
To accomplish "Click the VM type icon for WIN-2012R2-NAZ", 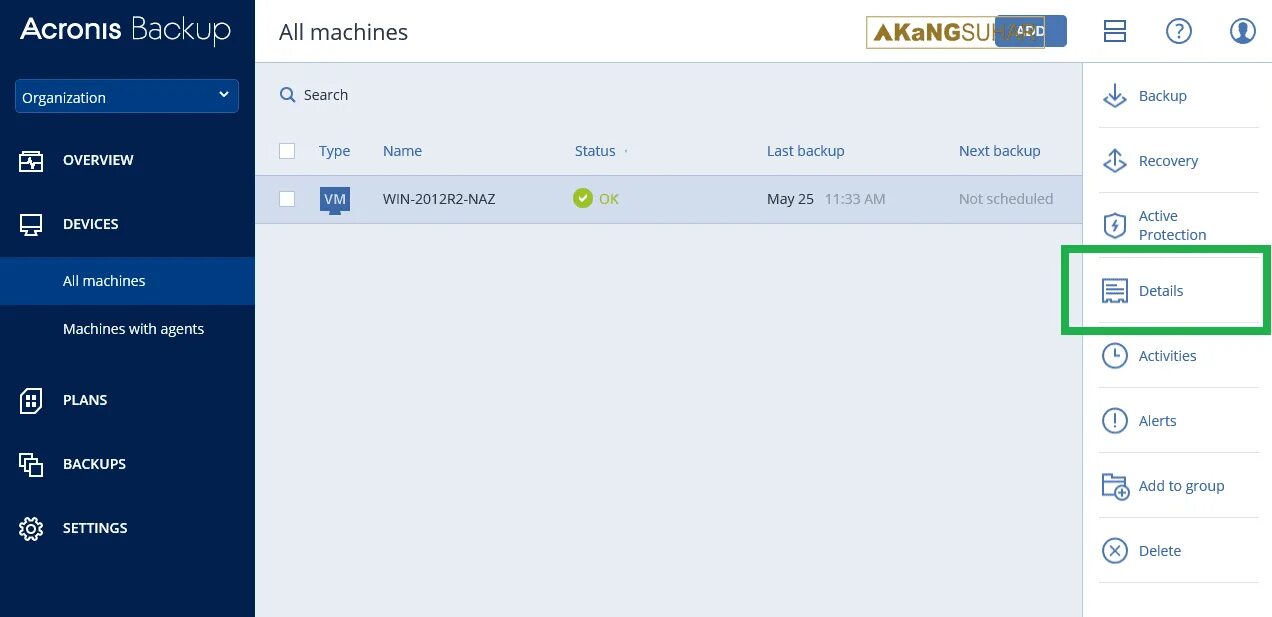I will tap(335, 200).
